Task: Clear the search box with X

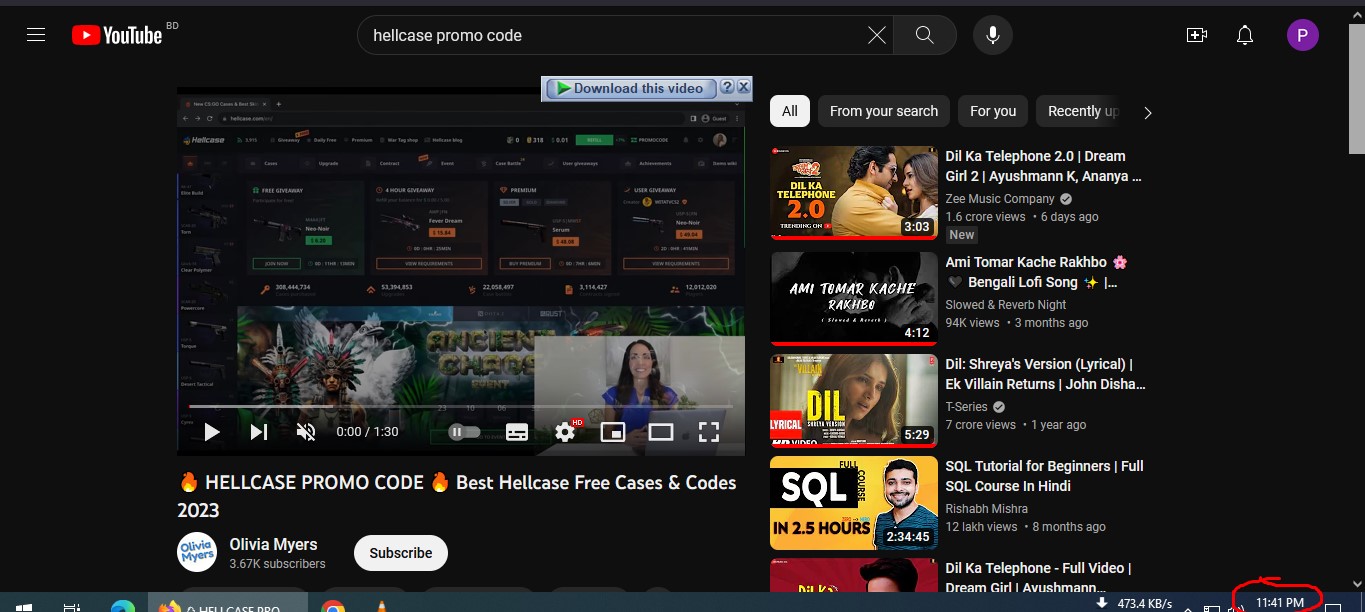Action: coord(877,35)
